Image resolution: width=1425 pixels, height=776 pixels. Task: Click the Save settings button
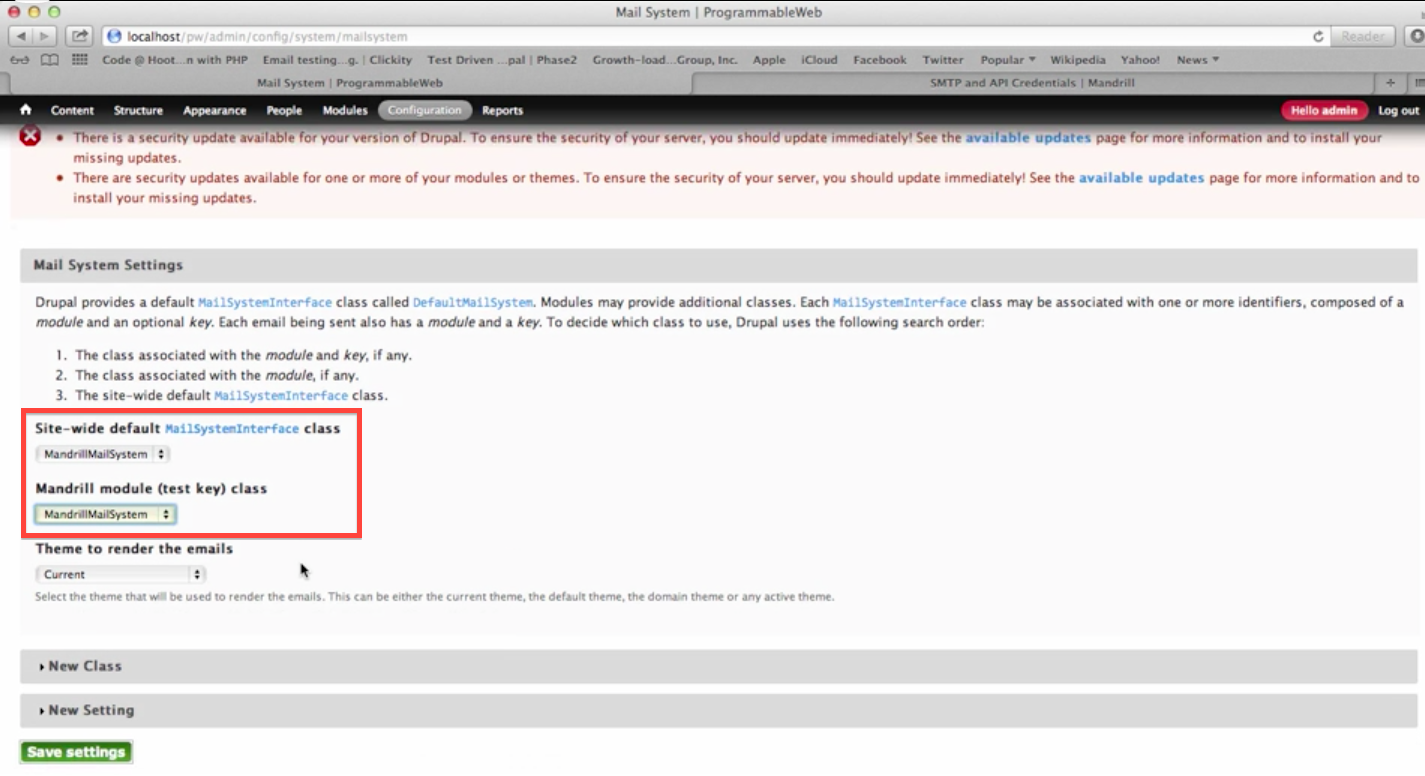[76, 752]
